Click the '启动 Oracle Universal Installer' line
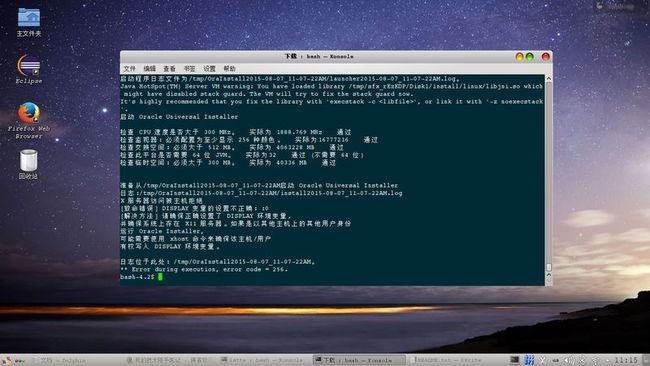650x366 pixels. pyautogui.click(x=179, y=117)
